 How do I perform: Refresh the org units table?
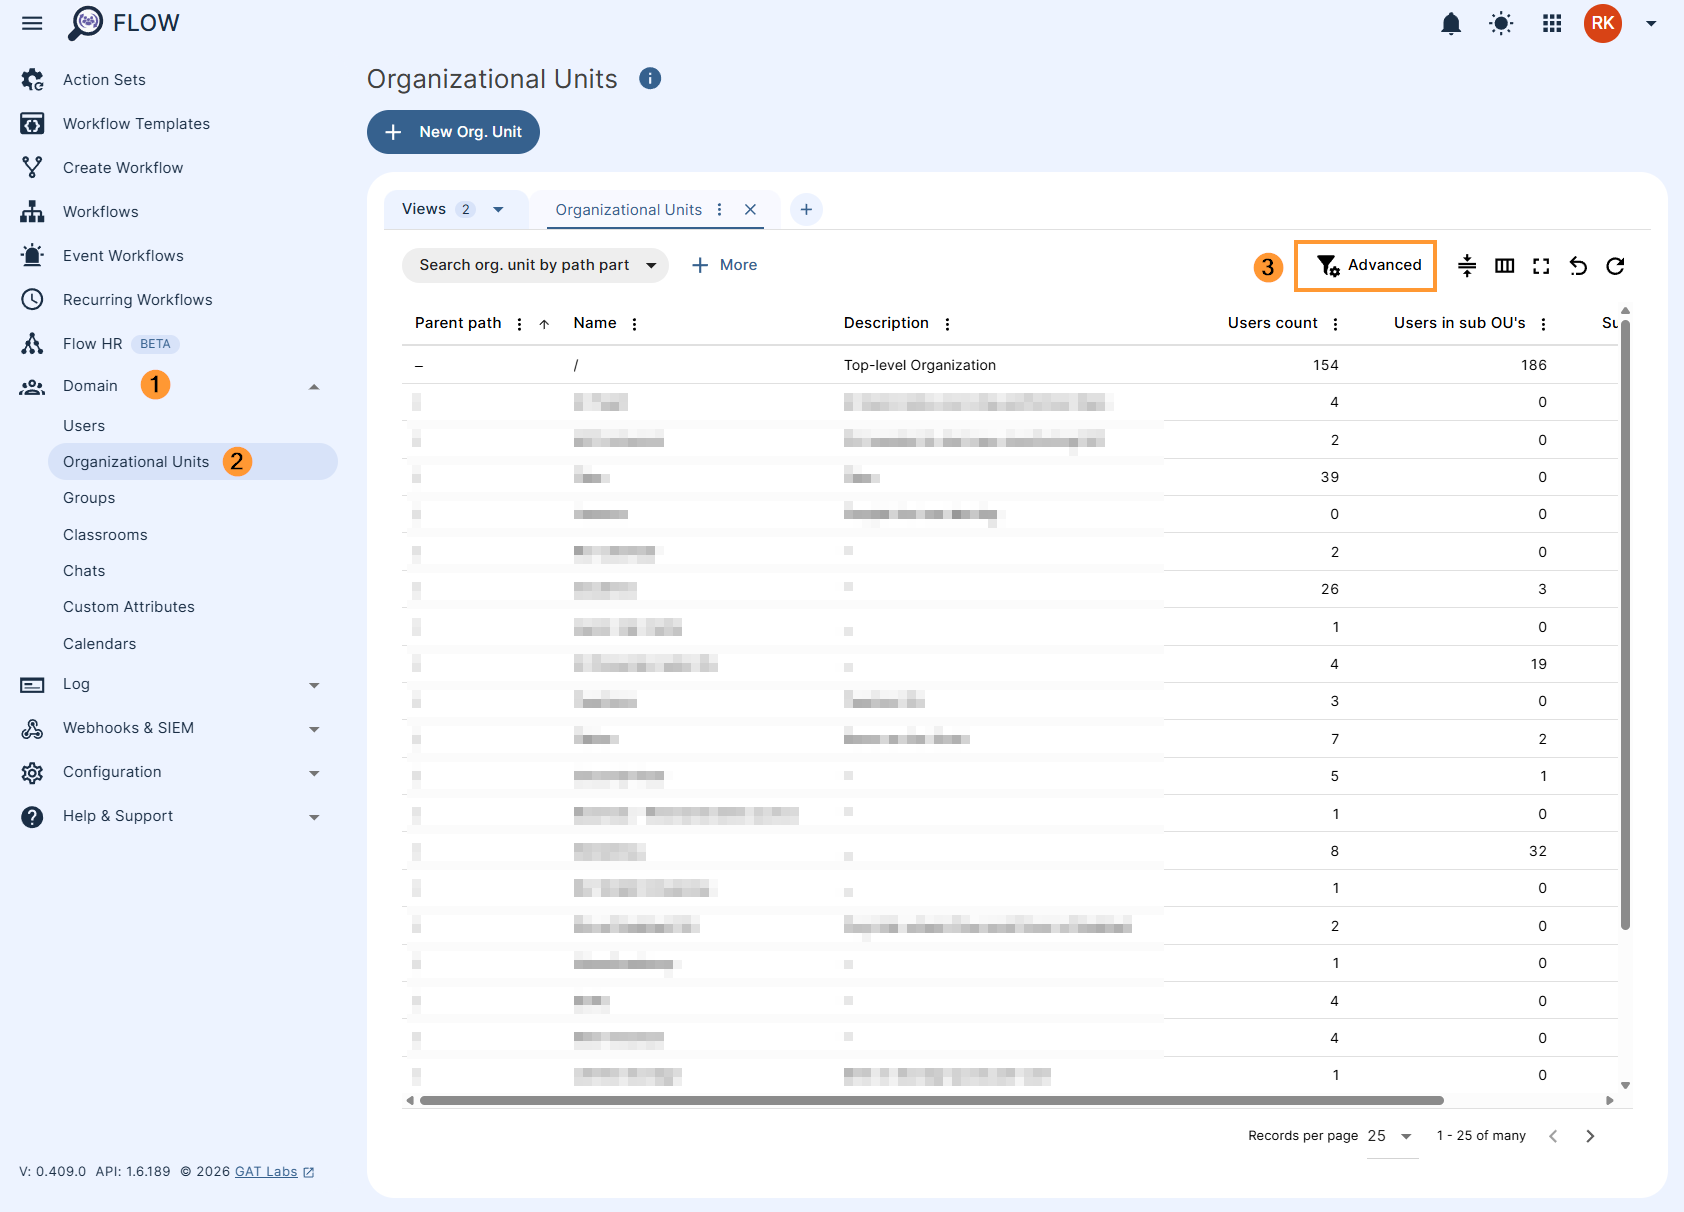1616,266
